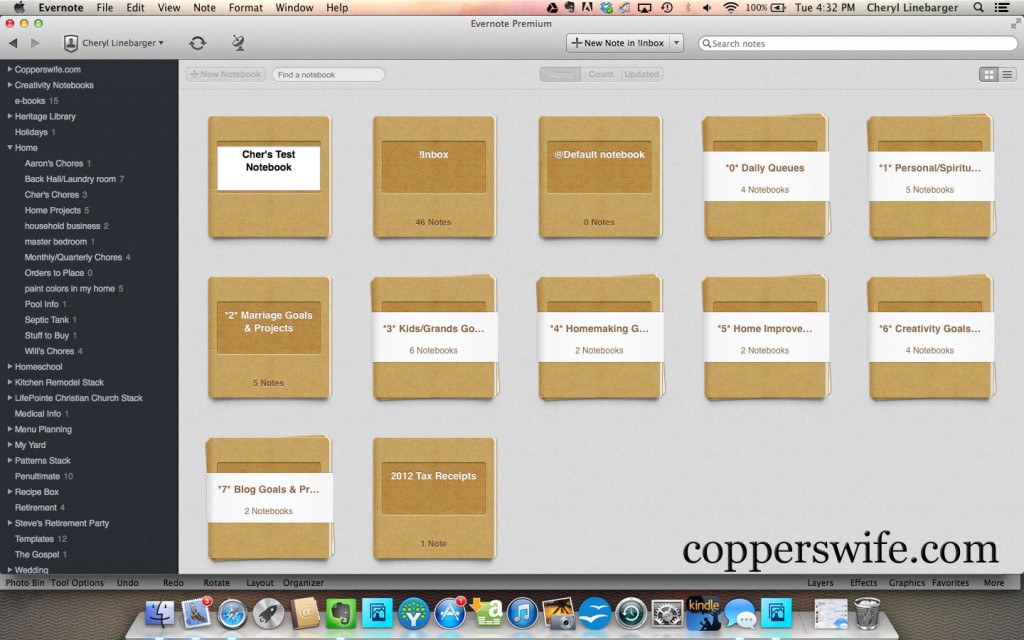
Task: Click Layers in the bottom bar
Action: [x=820, y=583]
